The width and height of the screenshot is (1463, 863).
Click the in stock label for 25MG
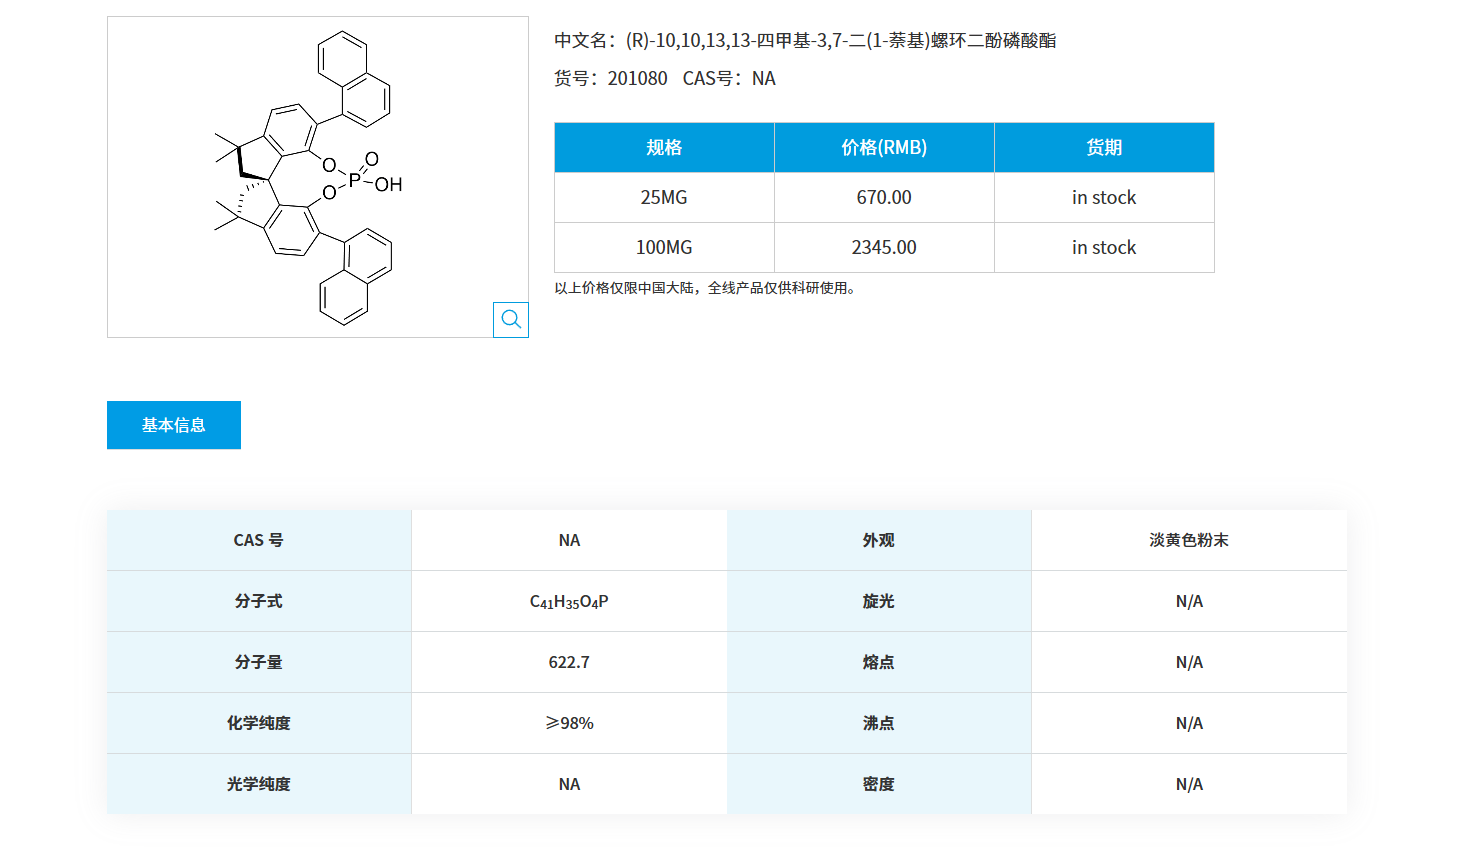click(1104, 197)
